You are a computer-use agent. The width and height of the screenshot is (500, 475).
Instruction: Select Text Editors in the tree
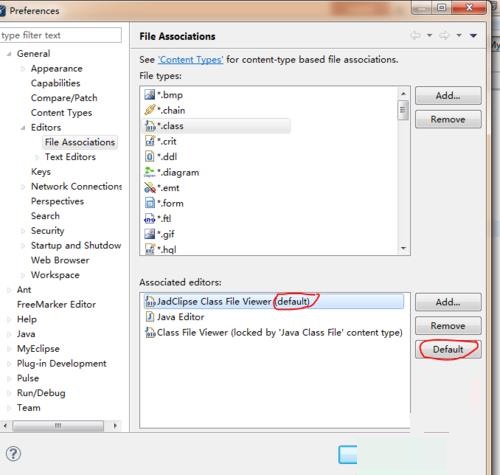tap(70, 157)
